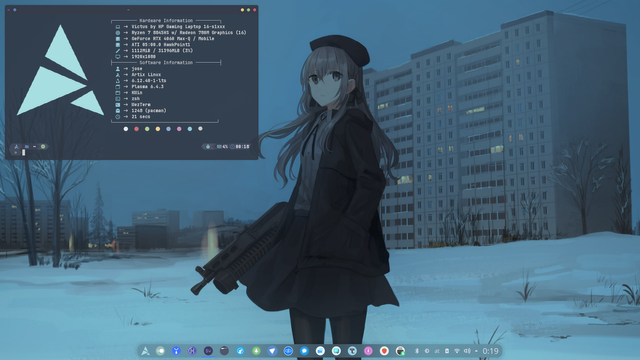The height and width of the screenshot is (360, 640).
Task: Launch the purple H icon in dock
Action: 192,351
